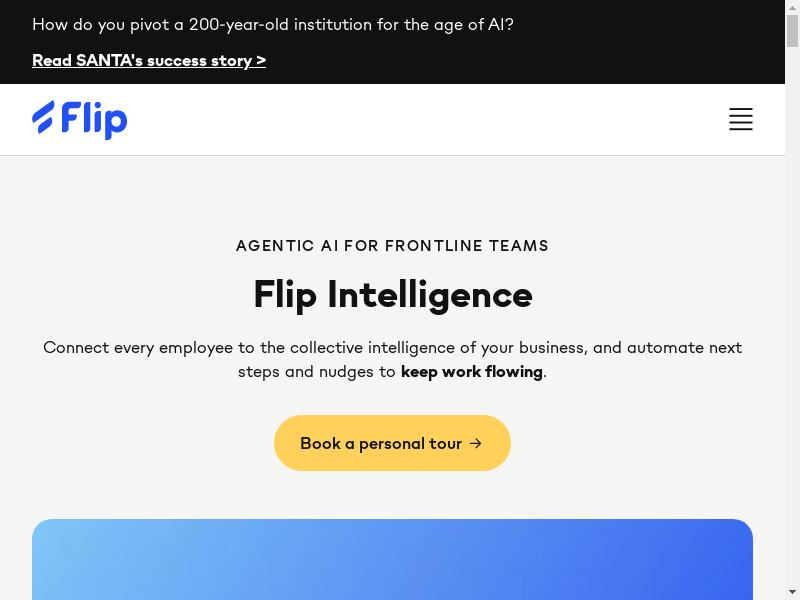Click the chevron after SANTA's success story
The image size is (800, 600).
[x=261, y=61]
